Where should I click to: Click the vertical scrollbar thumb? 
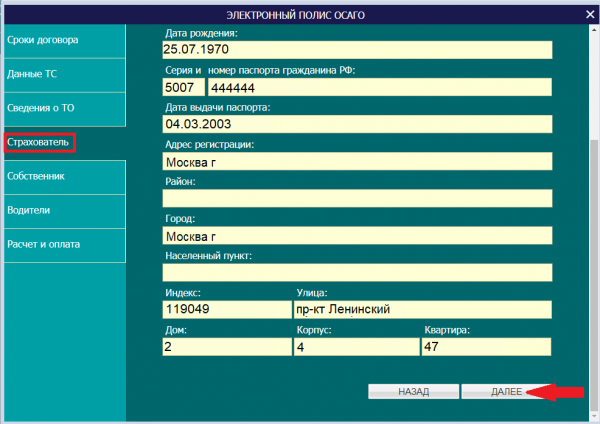pyautogui.click(x=594, y=274)
